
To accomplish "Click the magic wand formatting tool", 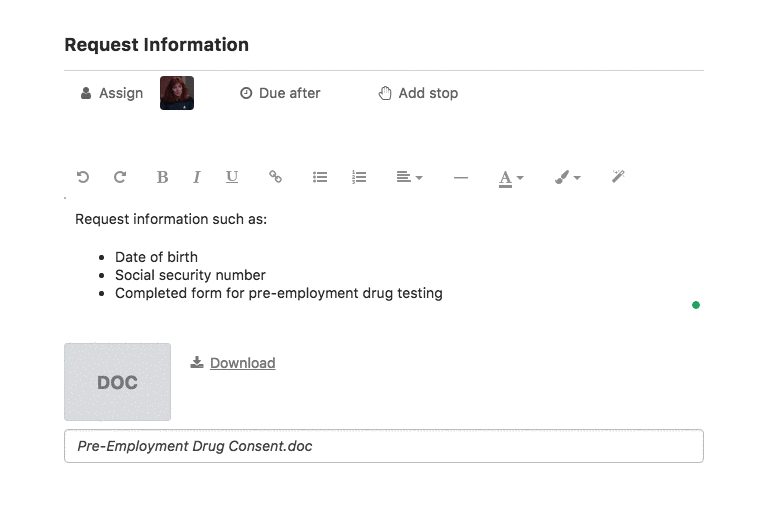I will (x=618, y=176).
